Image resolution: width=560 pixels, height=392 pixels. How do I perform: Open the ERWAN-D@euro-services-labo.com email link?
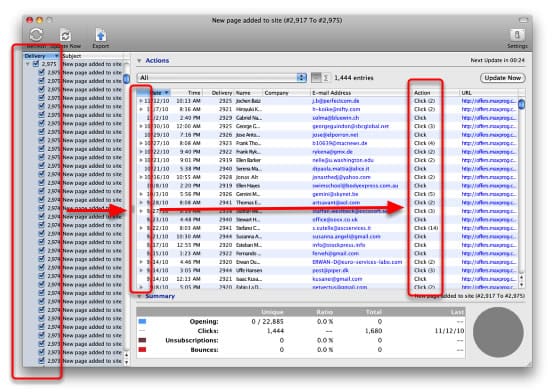pos(357,262)
